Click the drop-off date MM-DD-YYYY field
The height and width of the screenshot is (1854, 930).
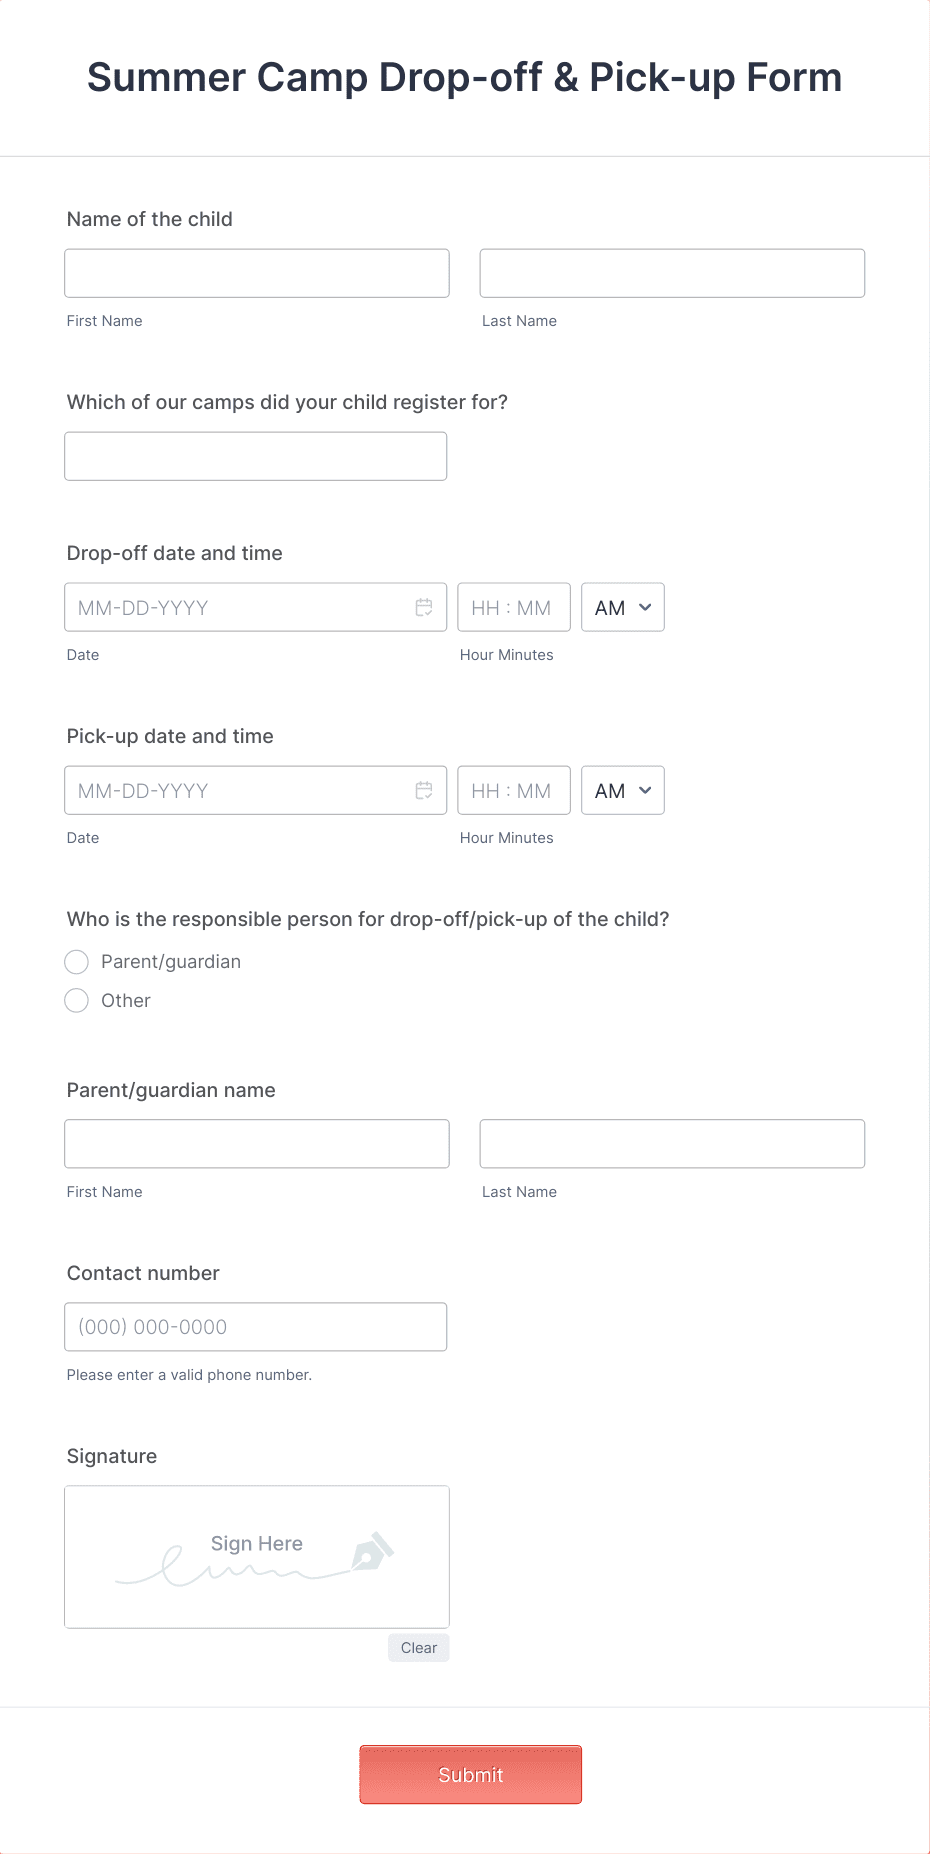(256, 607)
